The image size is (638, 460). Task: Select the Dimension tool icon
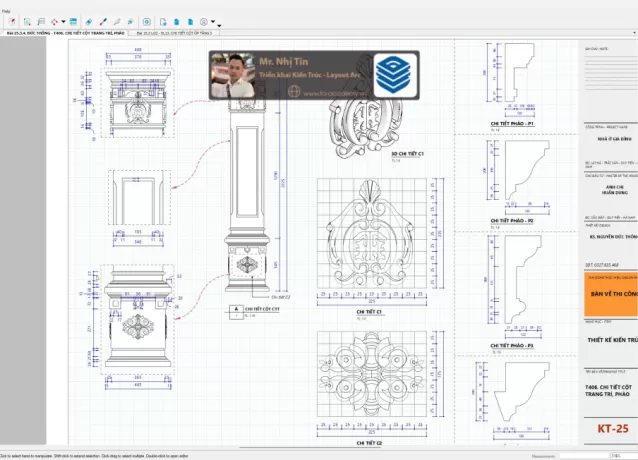pos(55,22)
